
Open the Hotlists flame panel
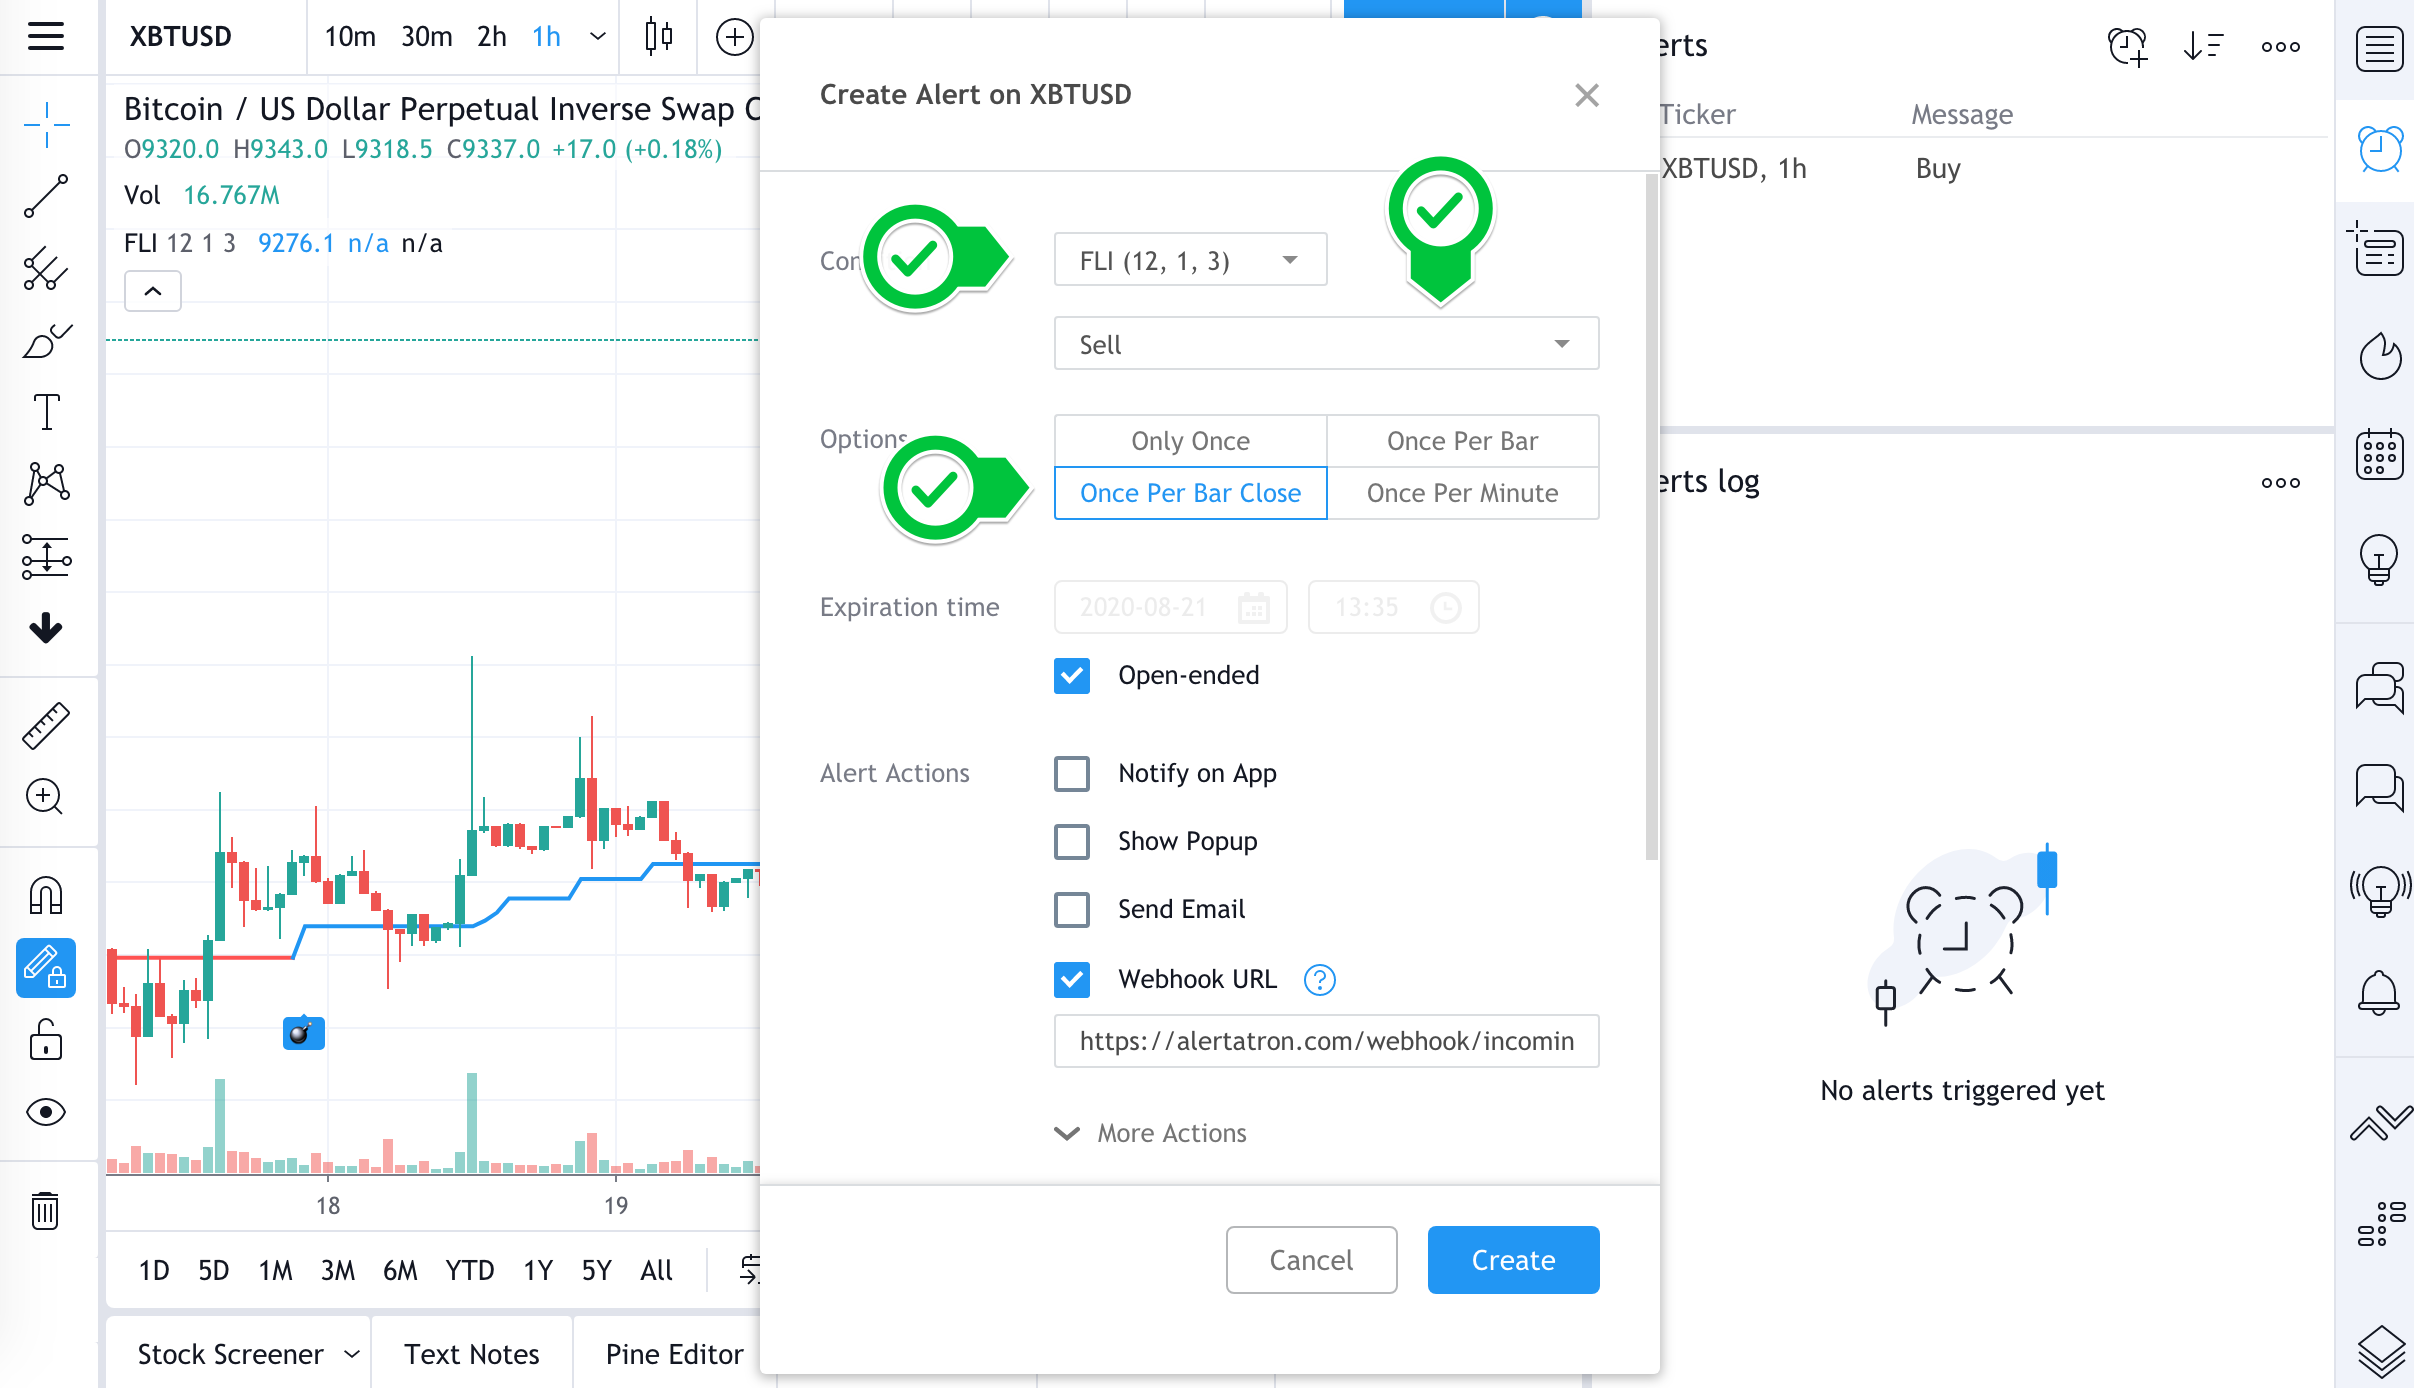point(2379,356)
